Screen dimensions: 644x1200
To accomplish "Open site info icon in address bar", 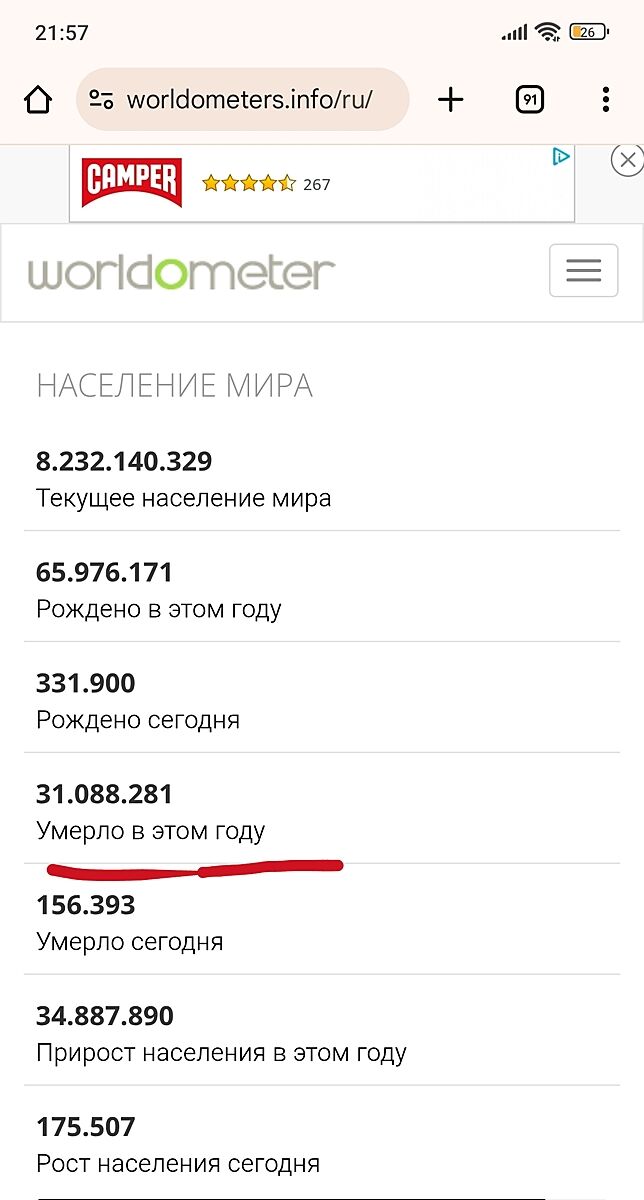I will point(101,100).
